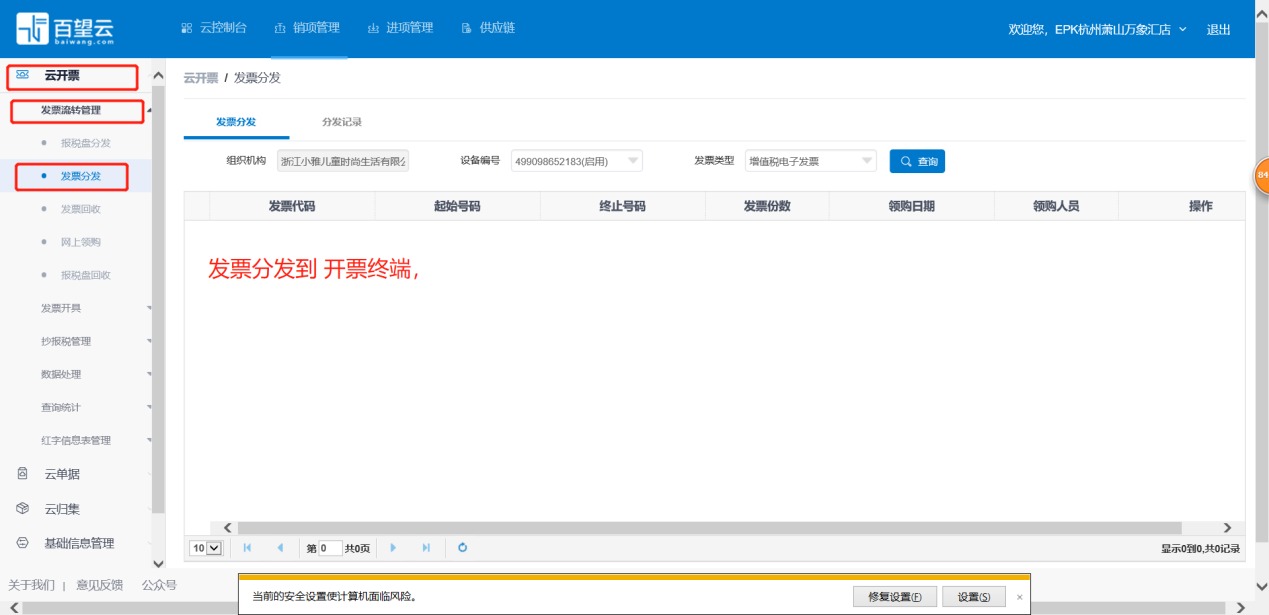Screen dimensions: 1269x615
Task: Click the 查询 search button
Action: (917, 161)
